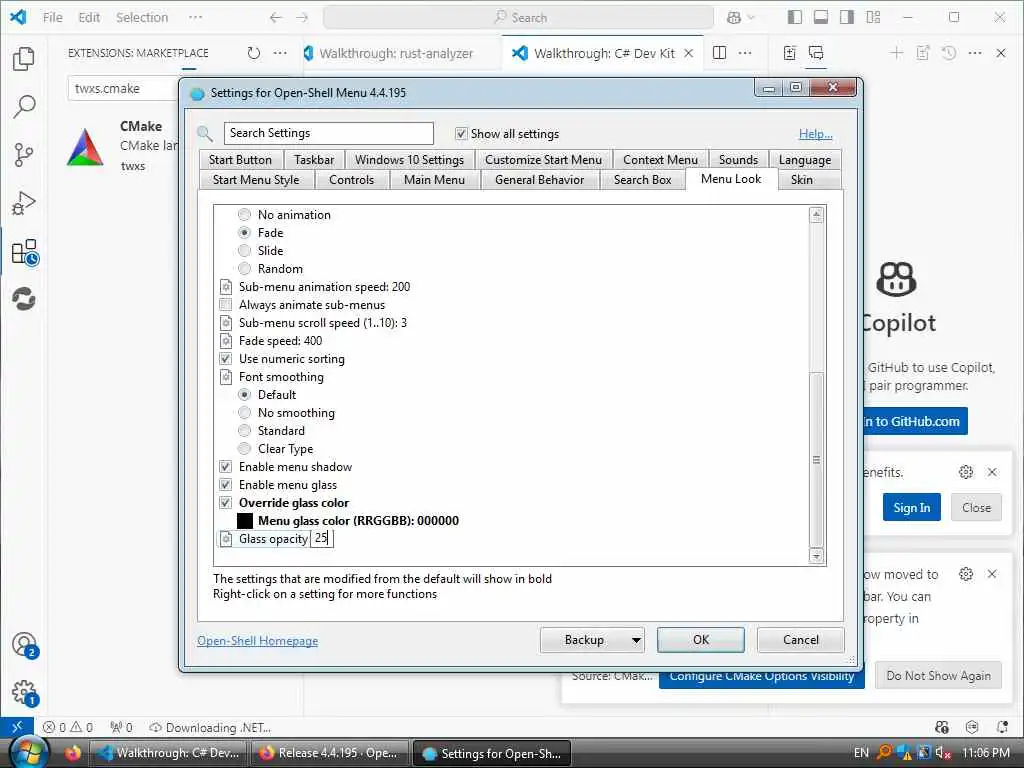Open the Search view in VS Code sidebar
Viewport: 1024px width, 768px height.
click(x=24, y=106)
